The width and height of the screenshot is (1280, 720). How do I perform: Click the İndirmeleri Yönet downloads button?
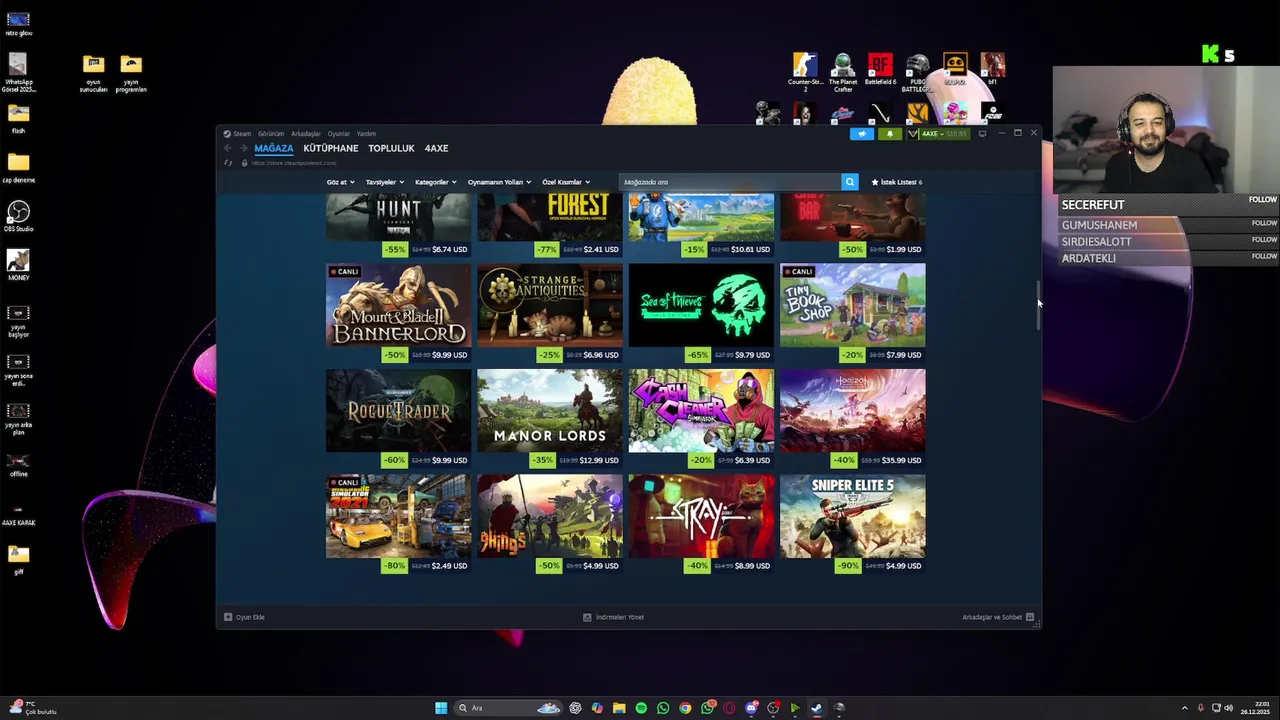(x=614, y=617)
